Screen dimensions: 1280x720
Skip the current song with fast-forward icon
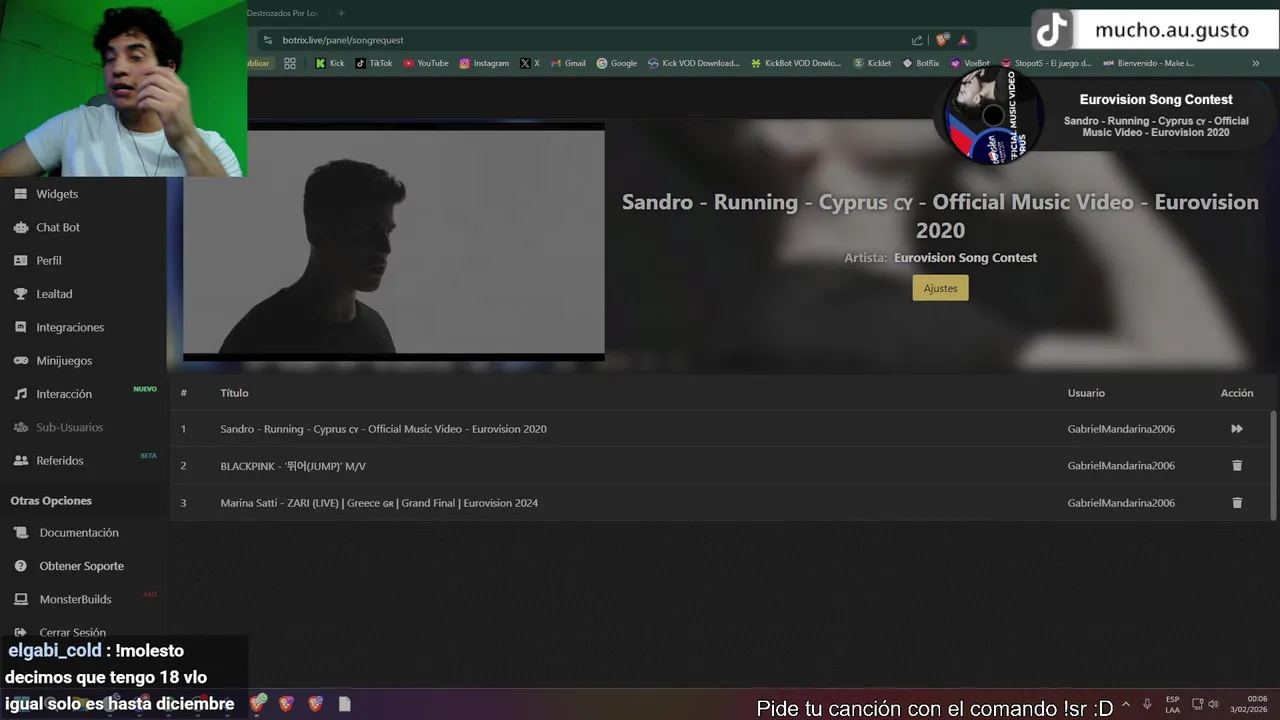[1237, 429]
